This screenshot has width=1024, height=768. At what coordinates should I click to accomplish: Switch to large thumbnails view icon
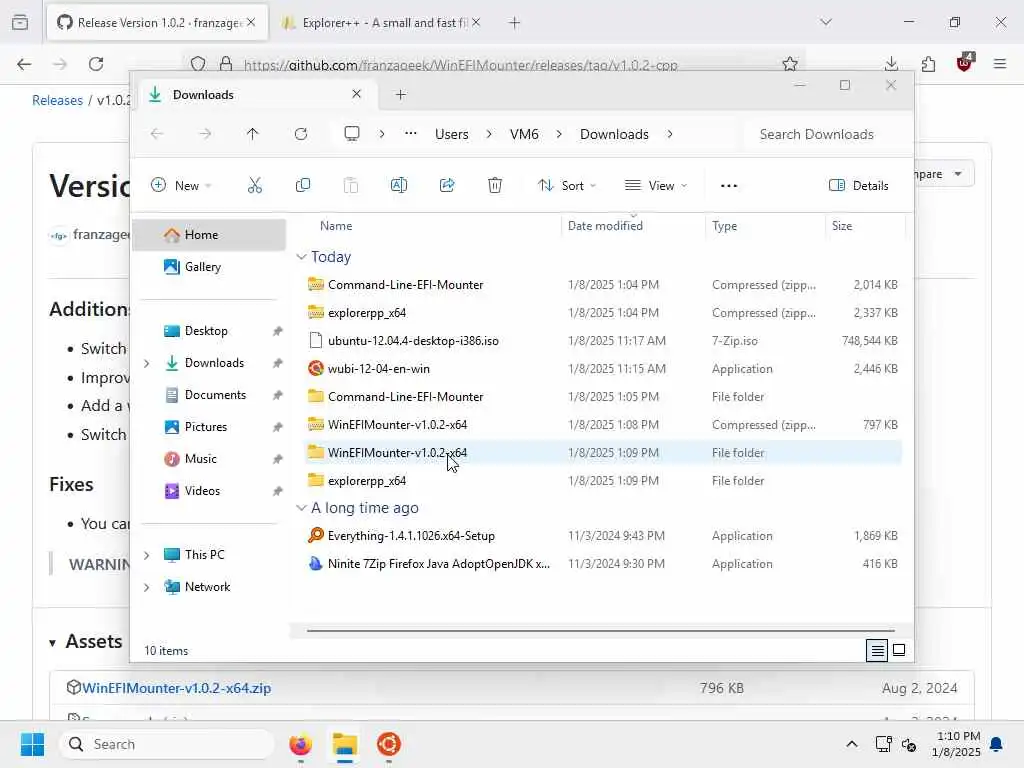point(899,650)
